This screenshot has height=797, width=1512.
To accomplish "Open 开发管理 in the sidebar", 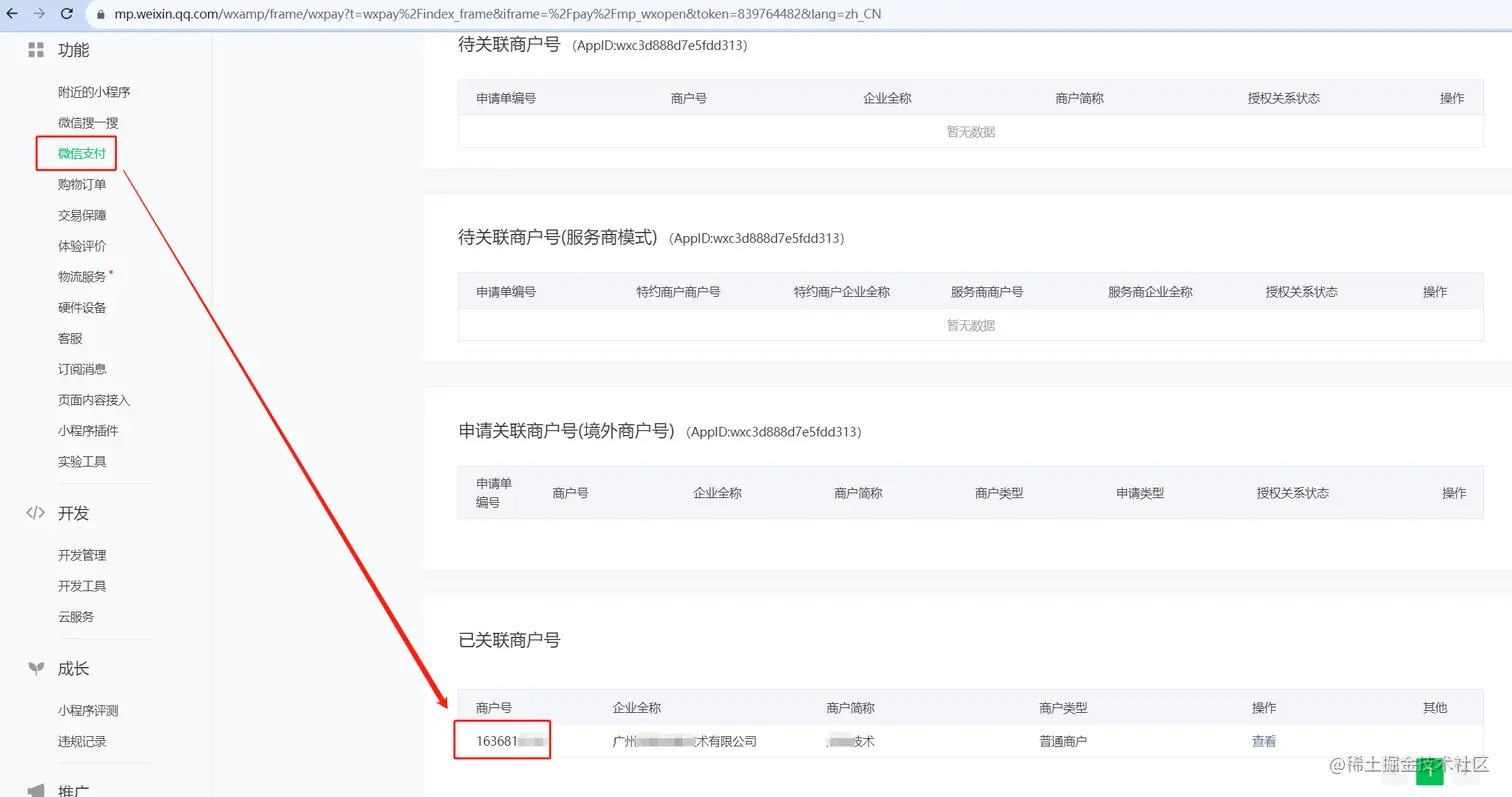I will coord(82,555).
